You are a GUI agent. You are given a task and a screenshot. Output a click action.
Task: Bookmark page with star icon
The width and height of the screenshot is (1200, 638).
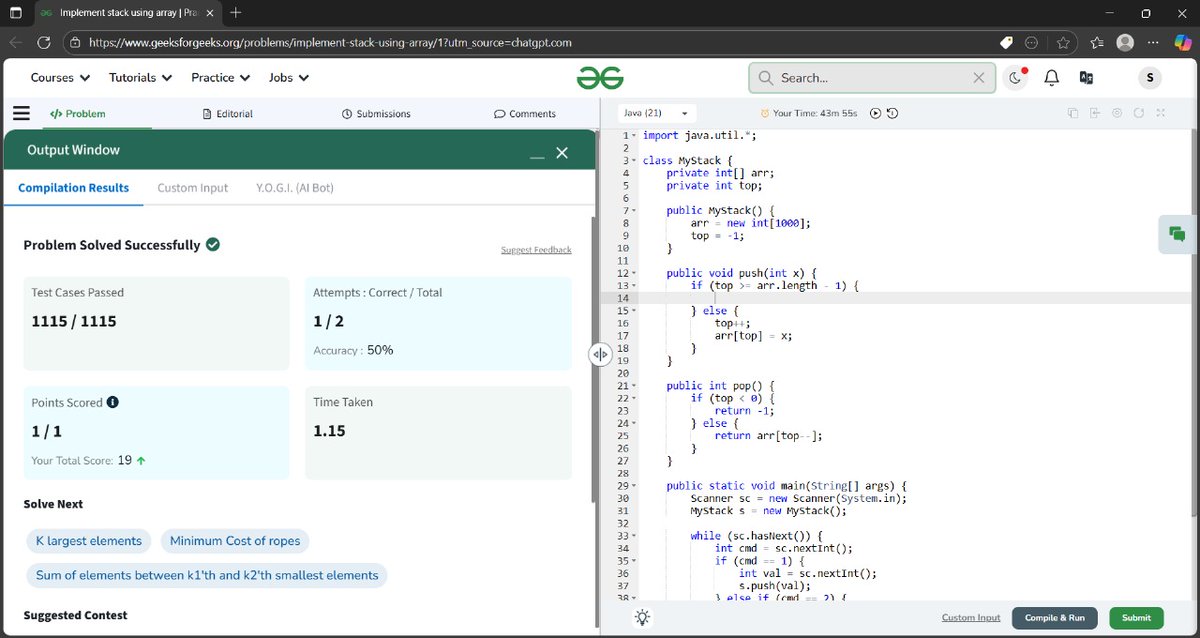[1063, 42]
